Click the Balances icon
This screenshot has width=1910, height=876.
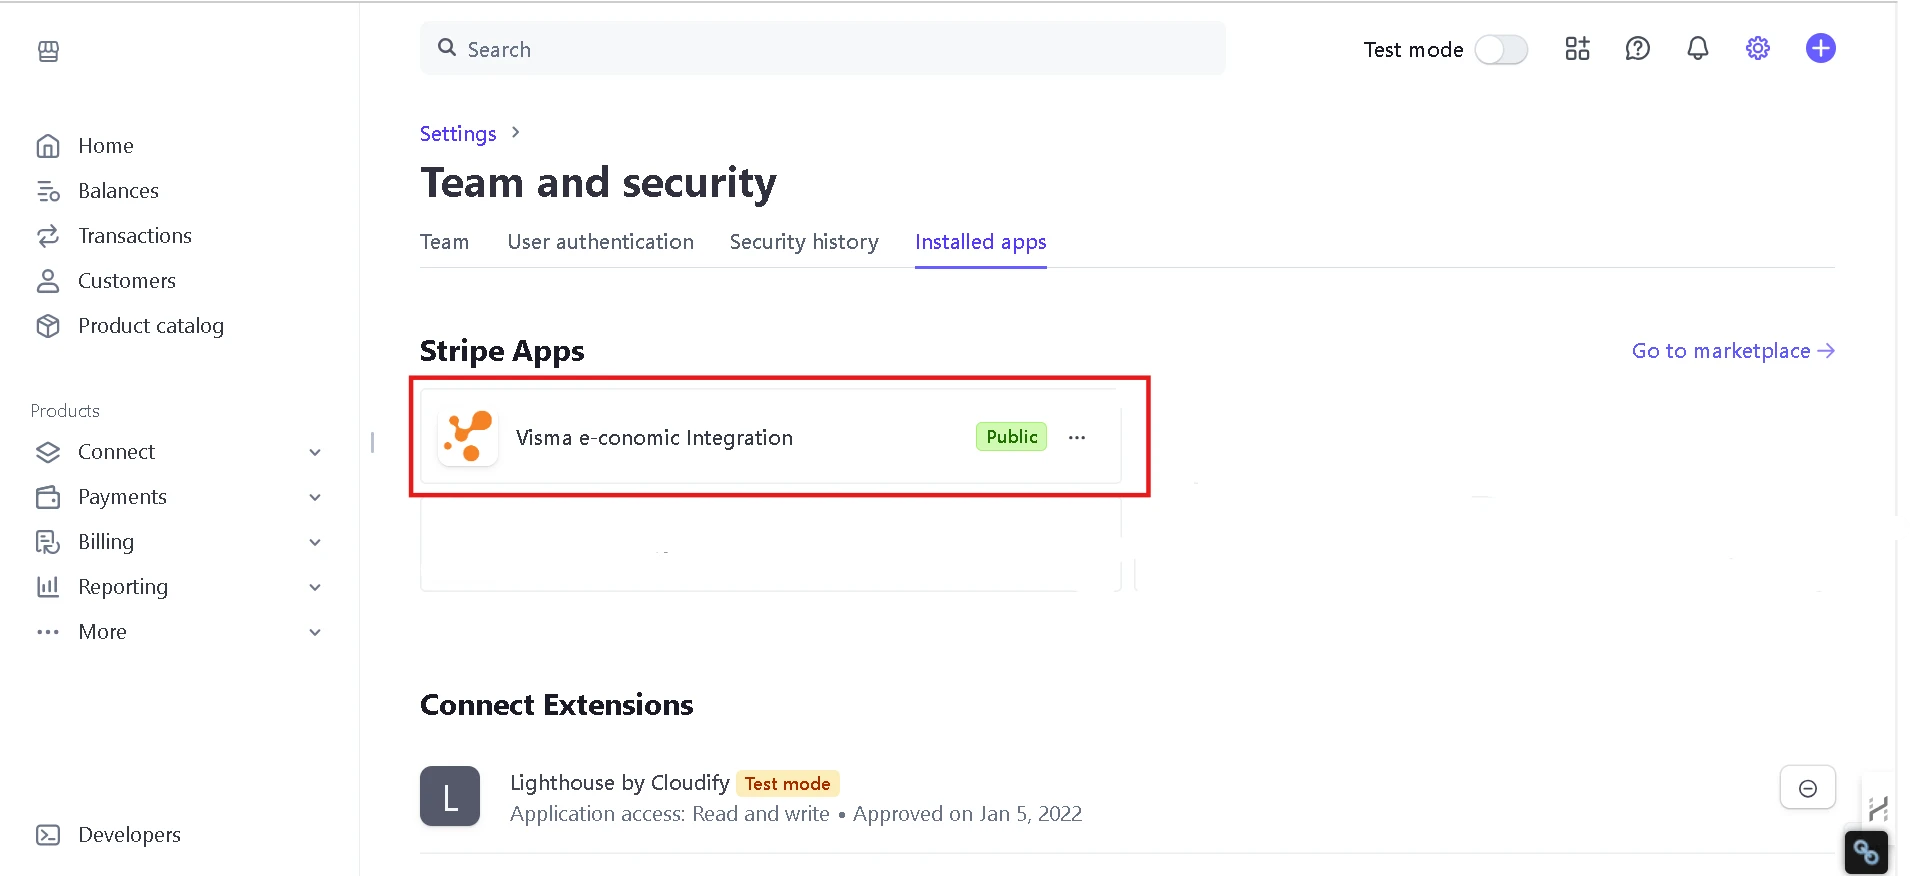pos(48,191)
